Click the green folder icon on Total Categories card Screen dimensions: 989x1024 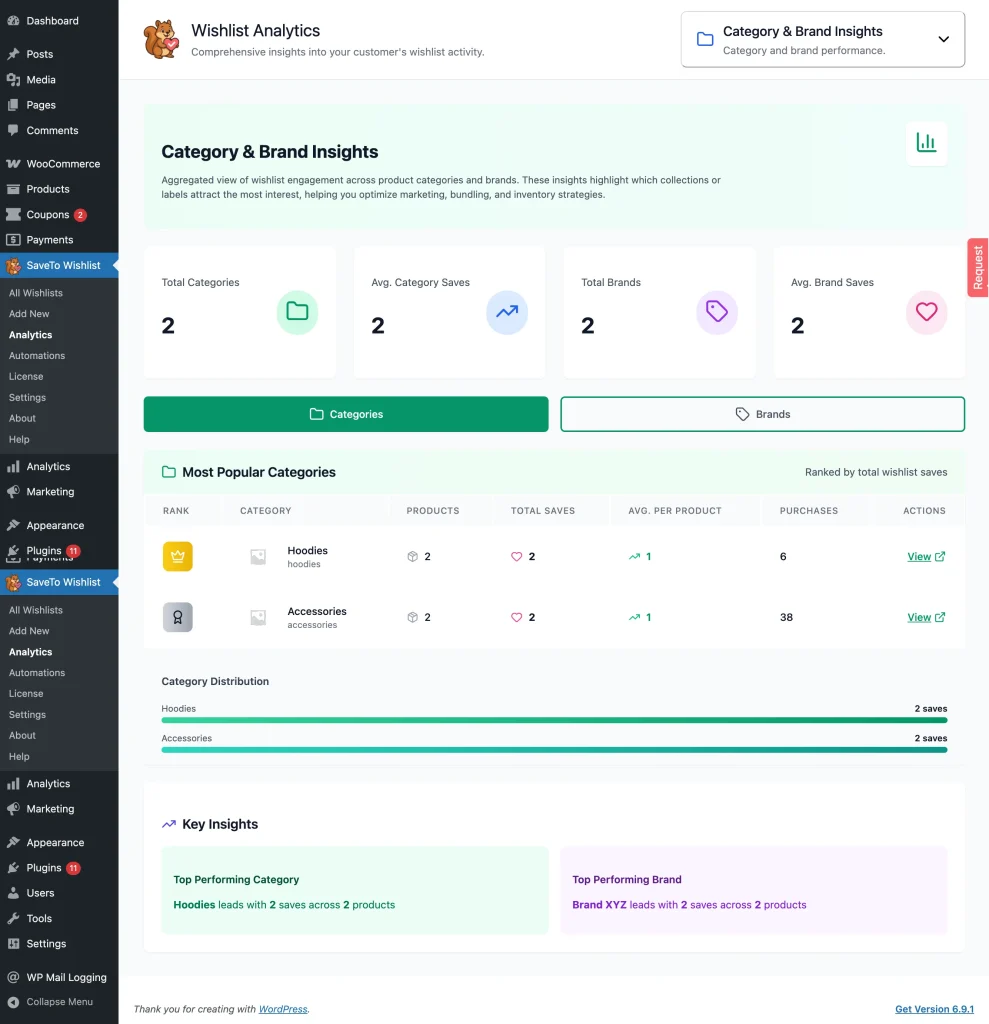[297, 313]
